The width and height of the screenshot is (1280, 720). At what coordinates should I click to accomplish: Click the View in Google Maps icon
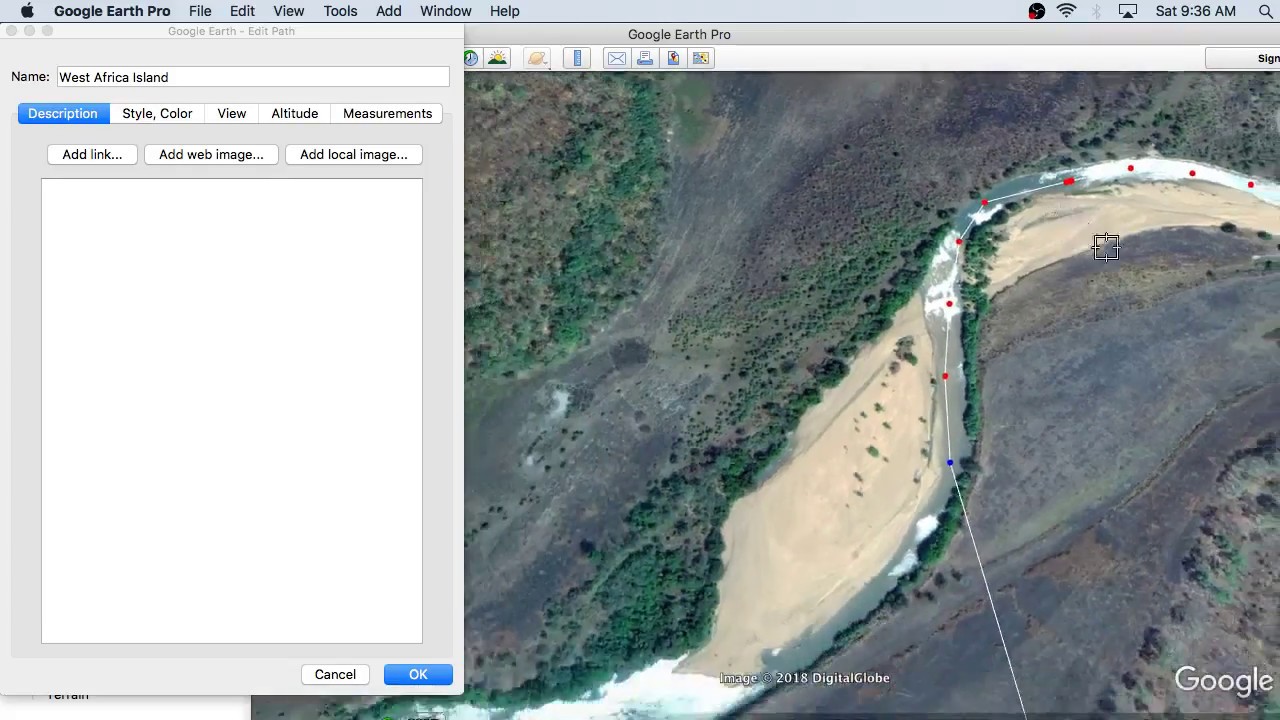[x=701, y=58]
